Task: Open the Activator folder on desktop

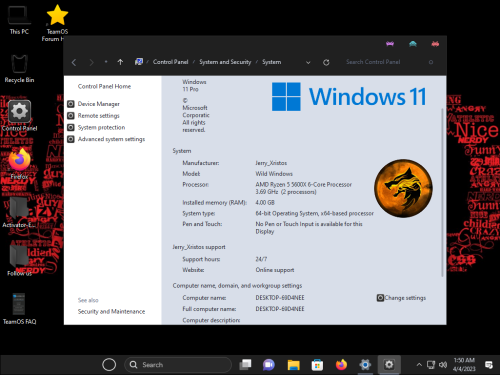Action: tap(19, 212)
